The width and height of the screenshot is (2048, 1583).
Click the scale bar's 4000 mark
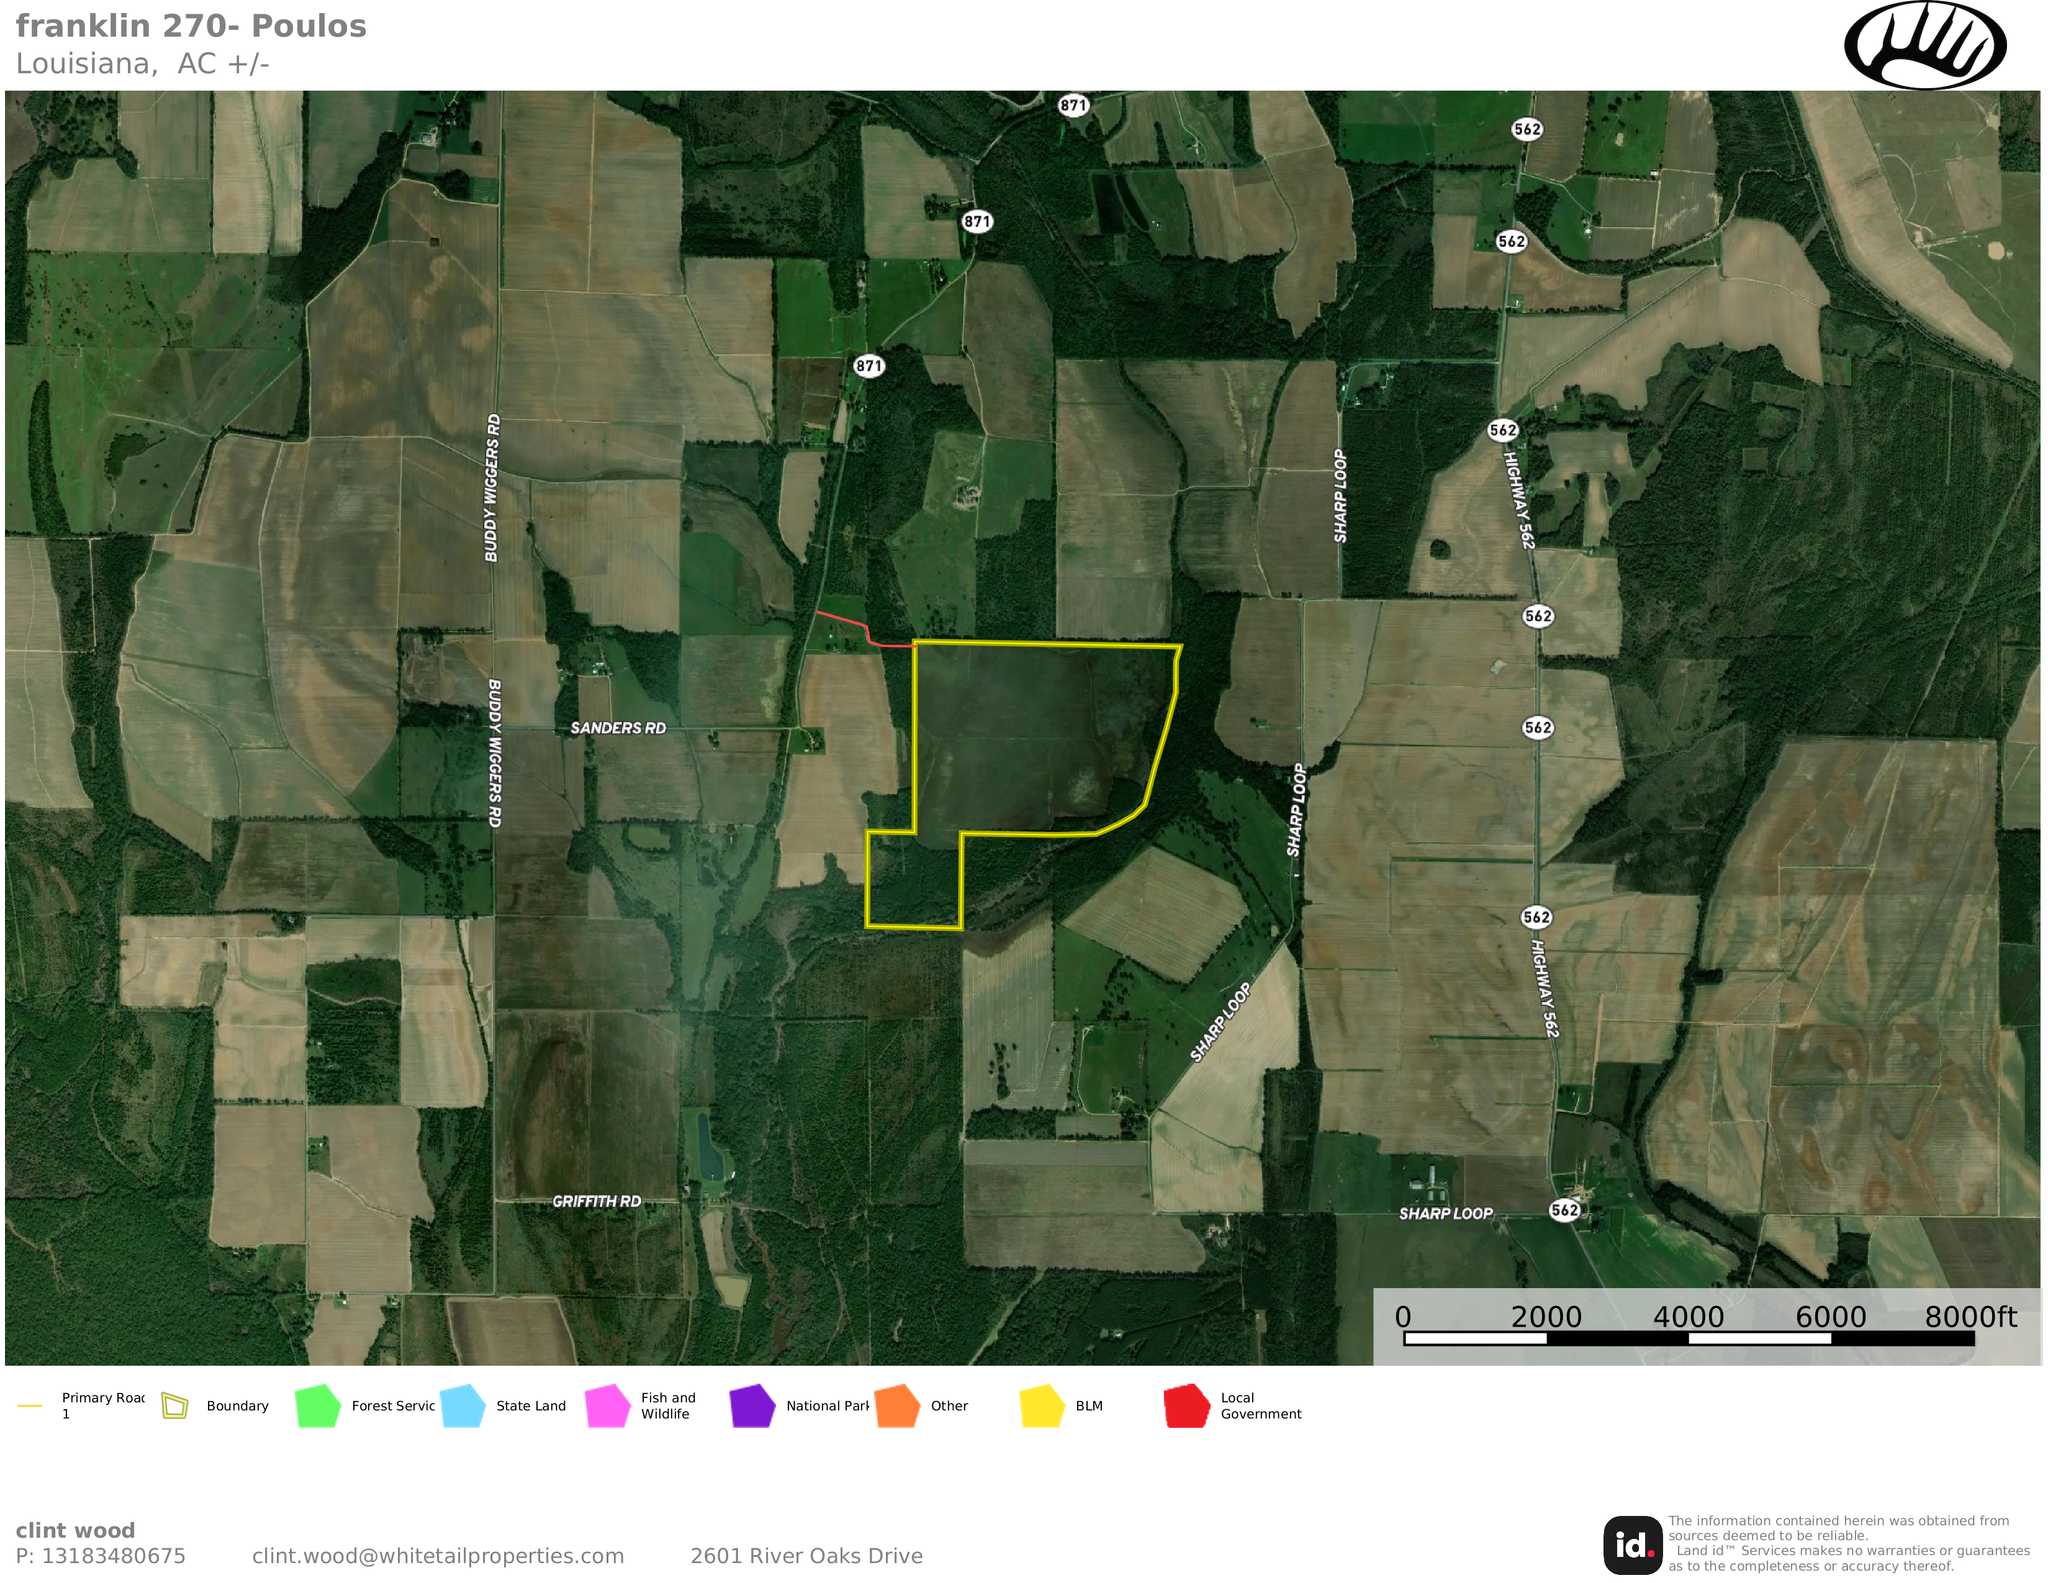point(1688,1318)
